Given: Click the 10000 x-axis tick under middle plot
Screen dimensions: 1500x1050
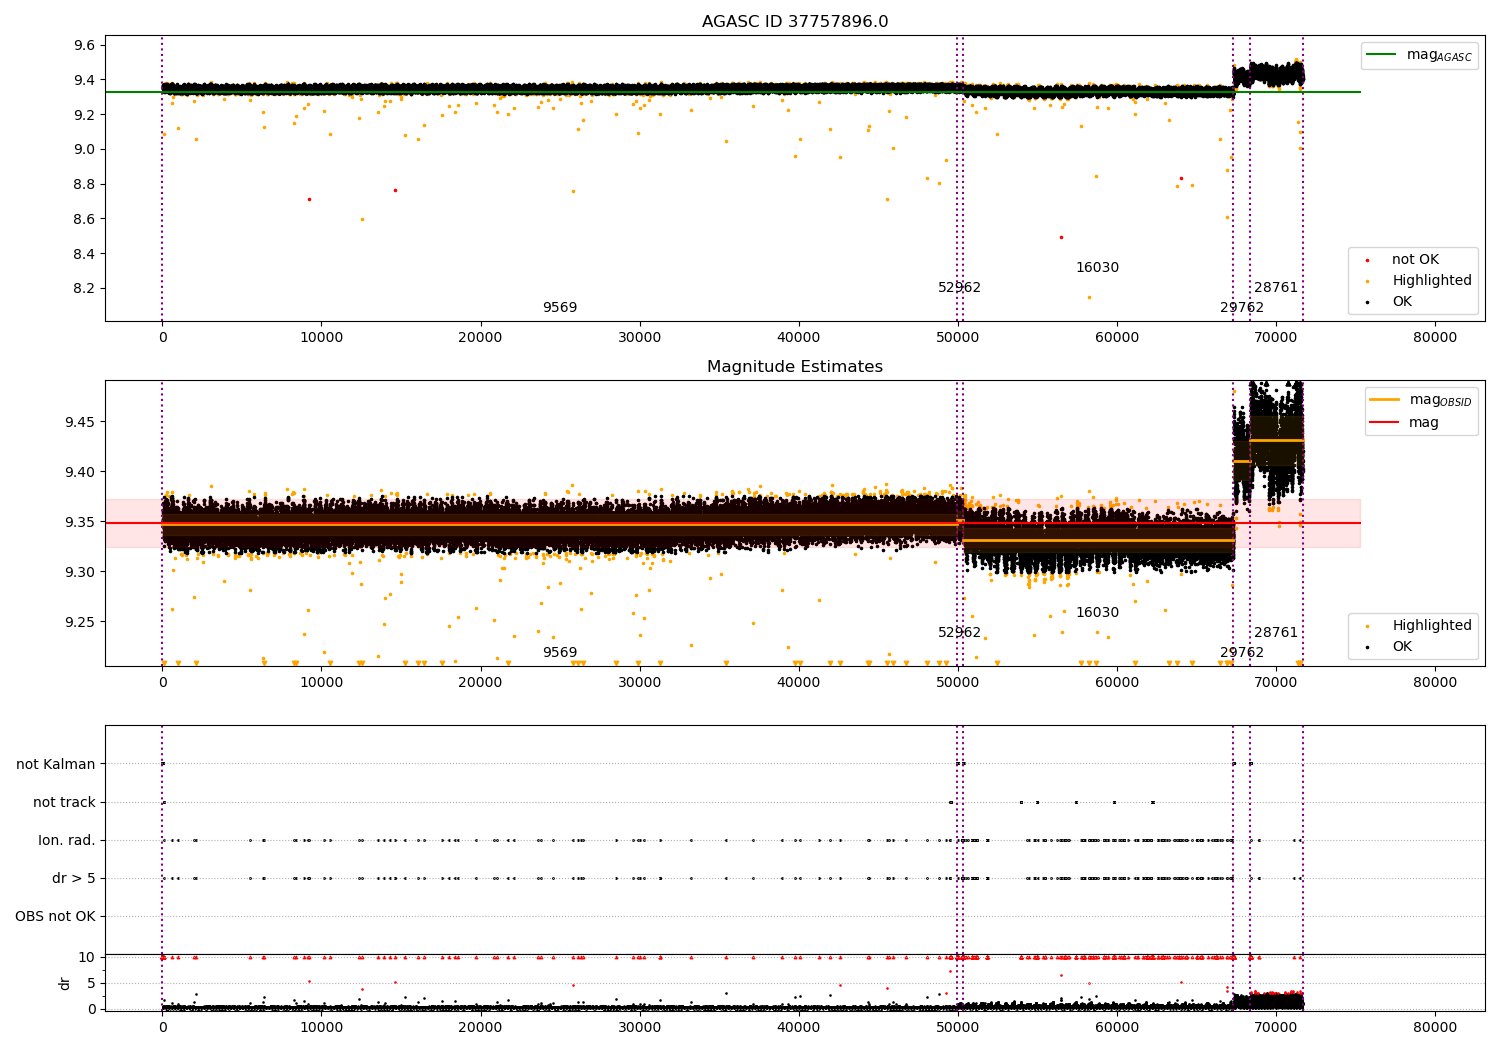Looking at the screenshot, I should tap(321, 683).
